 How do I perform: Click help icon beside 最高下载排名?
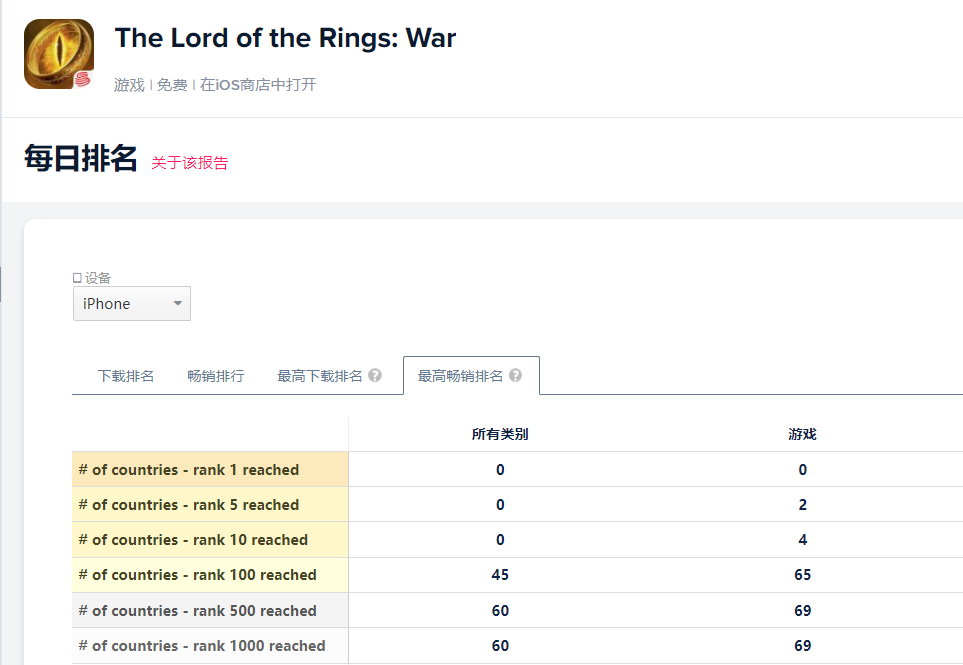(x=375, y=376)
